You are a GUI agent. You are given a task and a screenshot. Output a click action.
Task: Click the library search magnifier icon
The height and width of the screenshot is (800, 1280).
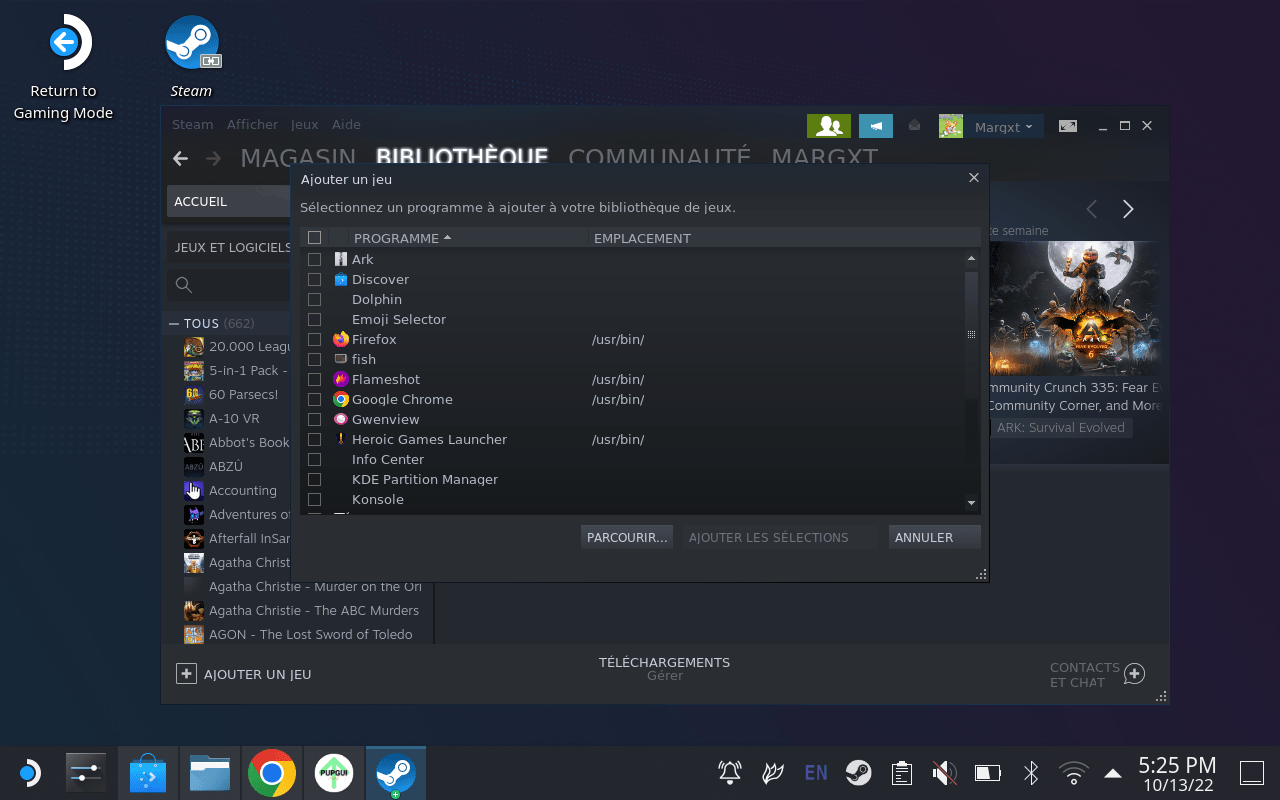click(183, 285)
